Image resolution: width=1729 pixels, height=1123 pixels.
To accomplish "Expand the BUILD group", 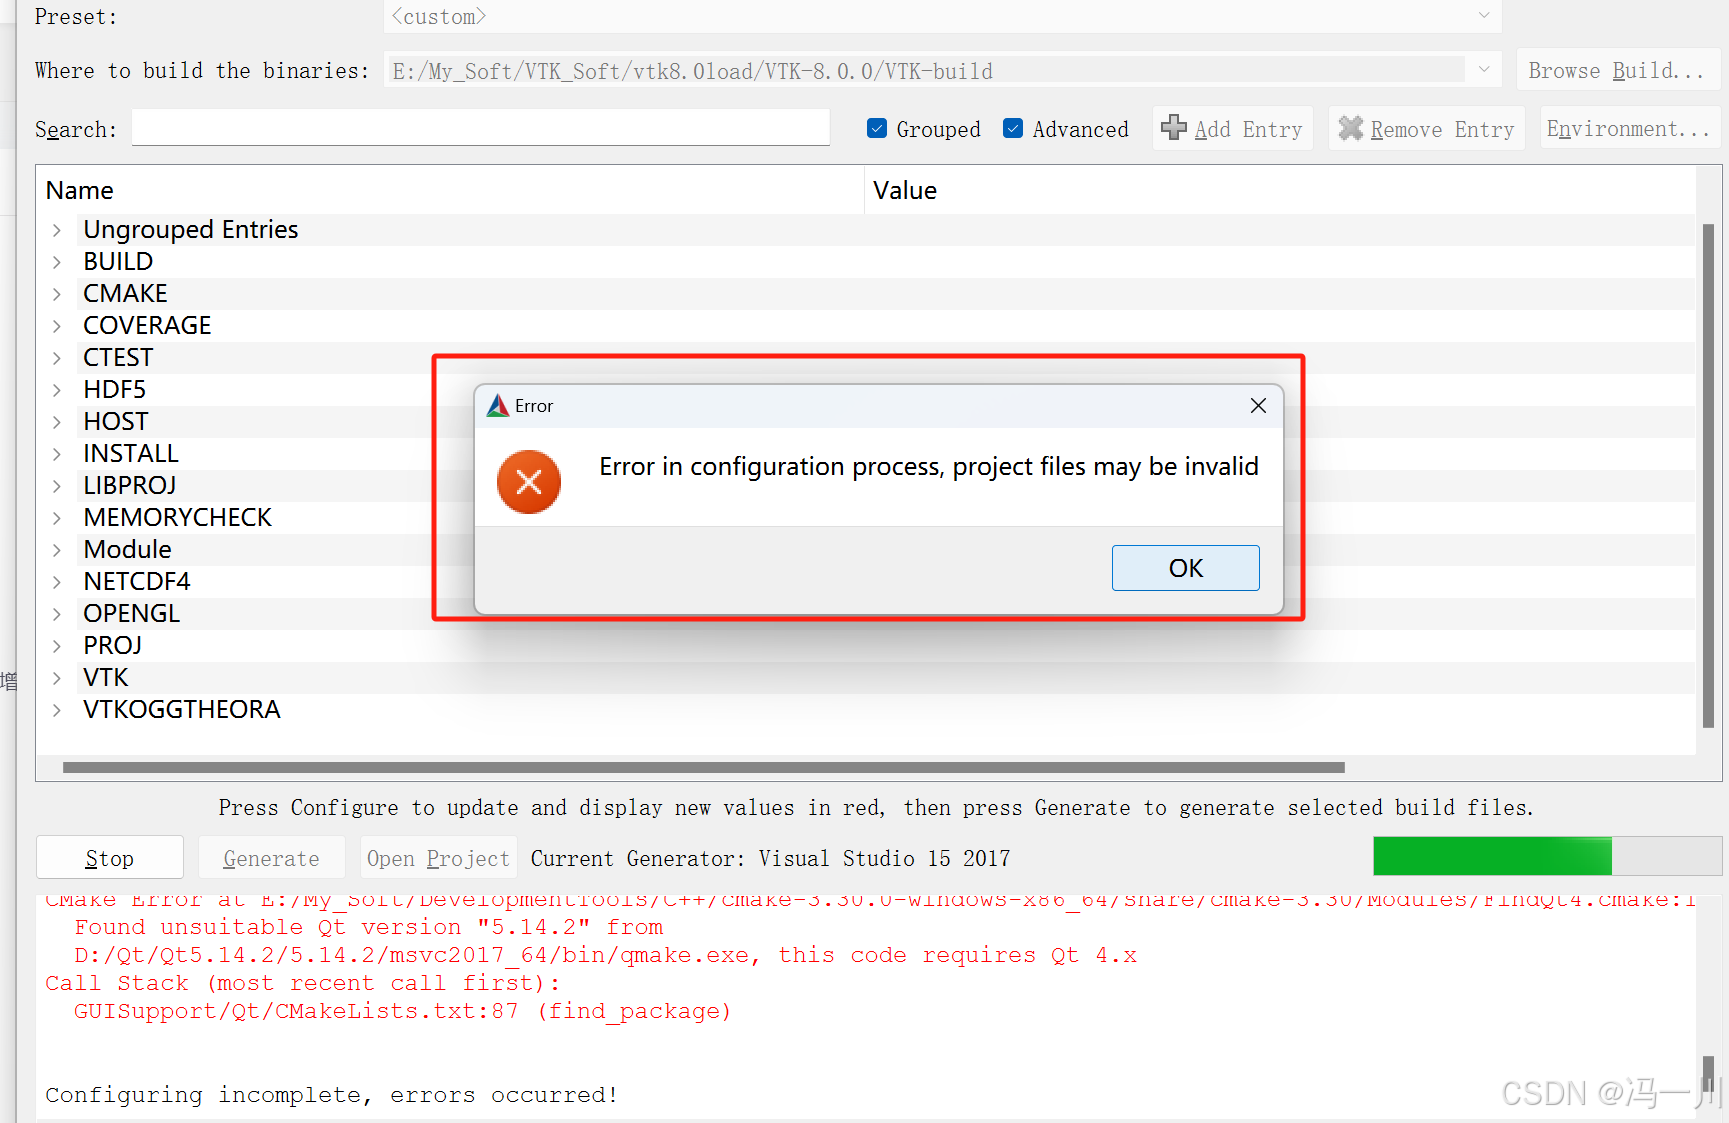I will (57, 262).
